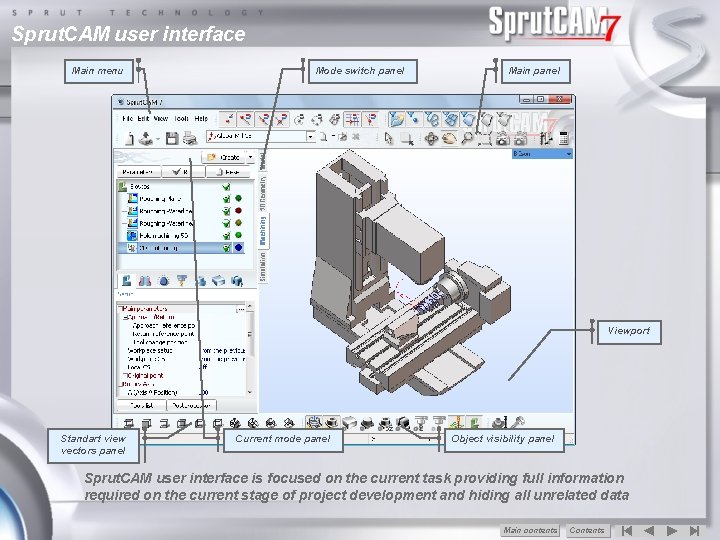Image resolution: width=720 pixels, height=540 pixels.
Task: Open the Create button dropdown arrow
Action: coord(250,157)
